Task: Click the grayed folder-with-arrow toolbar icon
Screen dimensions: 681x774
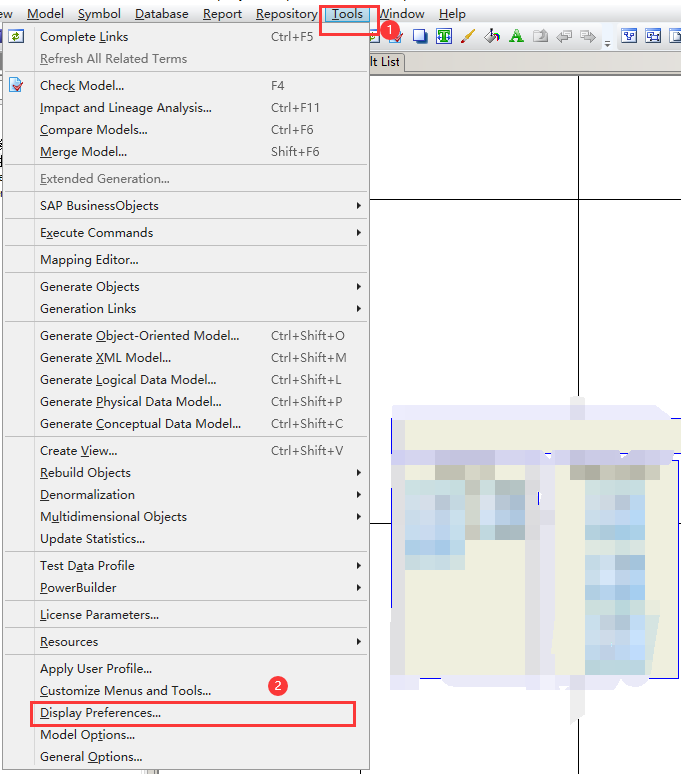Action: pyautogui.click(x=540, y=37)
